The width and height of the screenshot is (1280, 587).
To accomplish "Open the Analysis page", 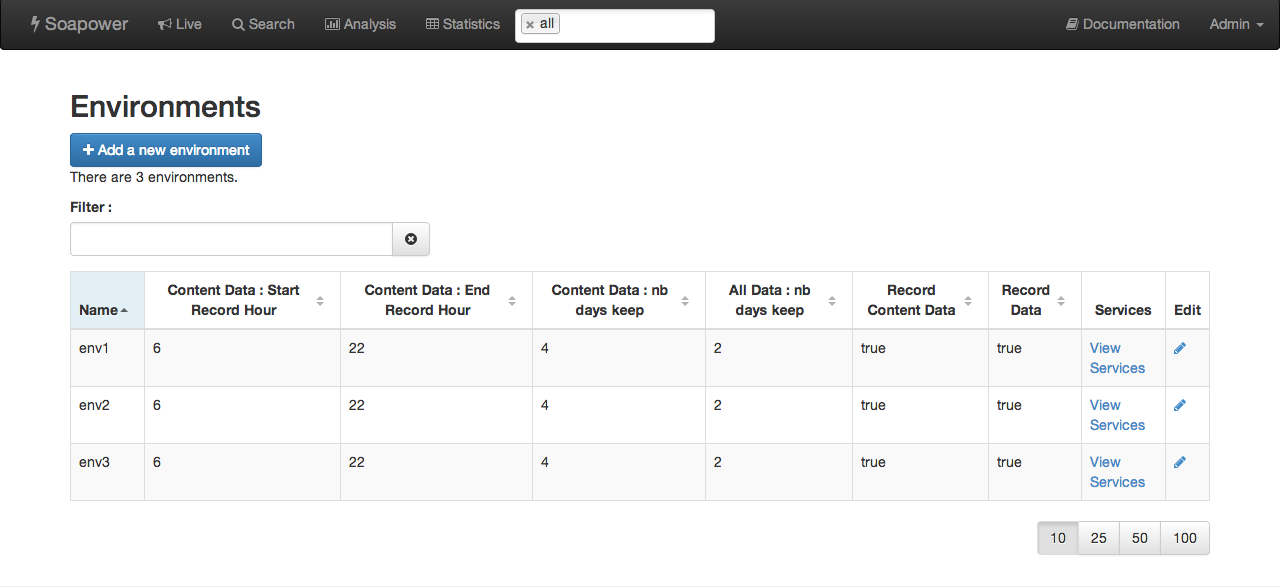I will pos(360,24).
